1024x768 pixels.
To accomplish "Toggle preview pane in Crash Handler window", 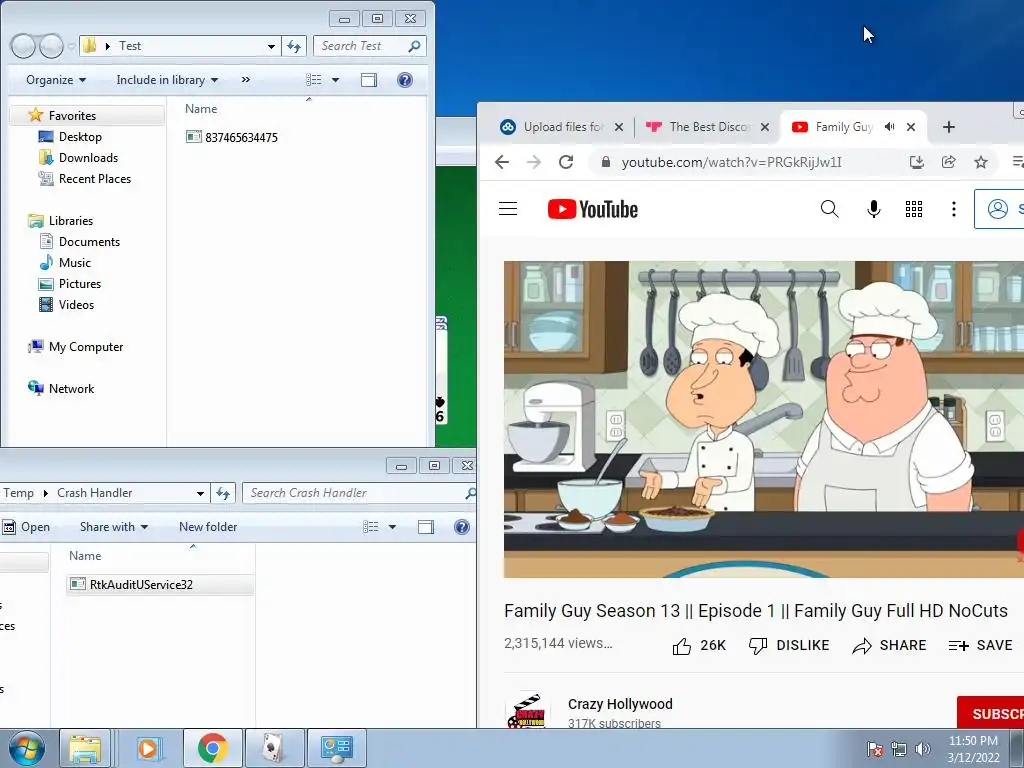I will (x=426, y=526).
